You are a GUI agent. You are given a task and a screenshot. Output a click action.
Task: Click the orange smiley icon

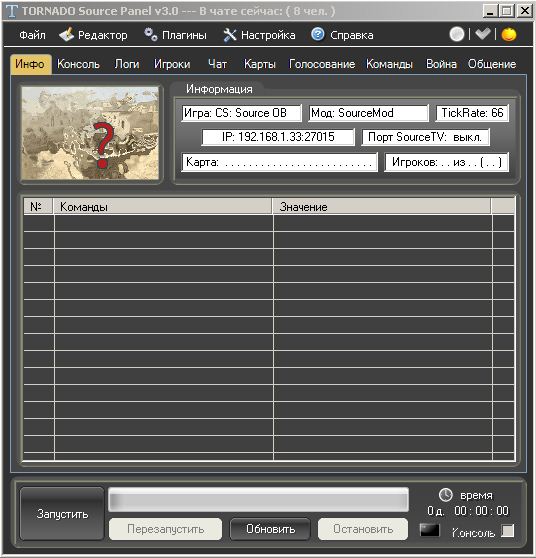[x=509, y=35]
